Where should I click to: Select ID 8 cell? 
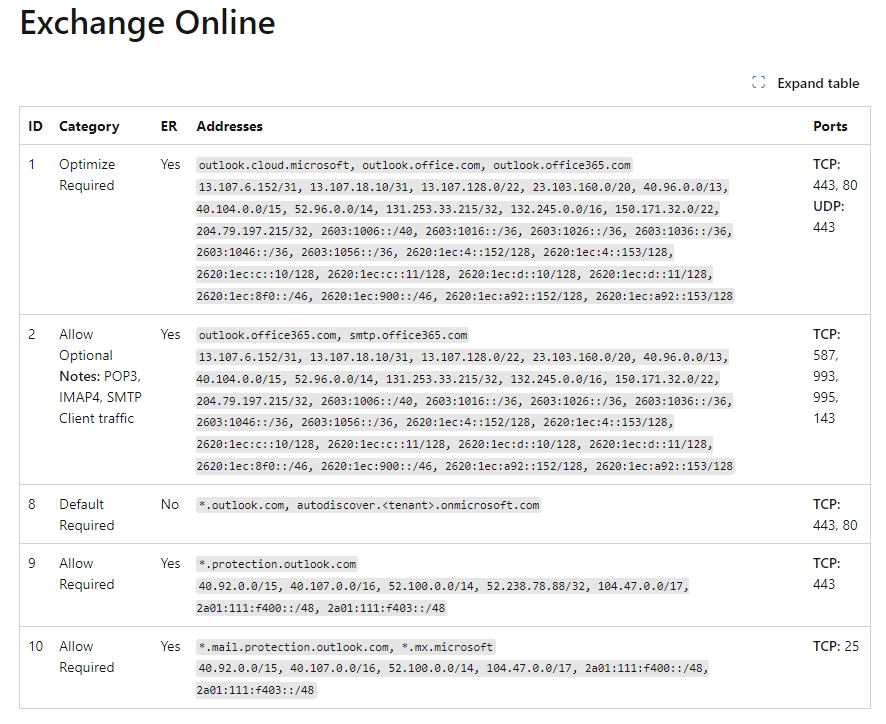point(32,504)
